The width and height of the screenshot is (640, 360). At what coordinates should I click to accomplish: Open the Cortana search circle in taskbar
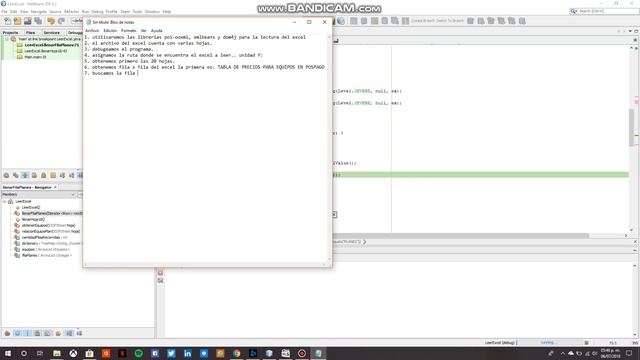tap(24, 353)
